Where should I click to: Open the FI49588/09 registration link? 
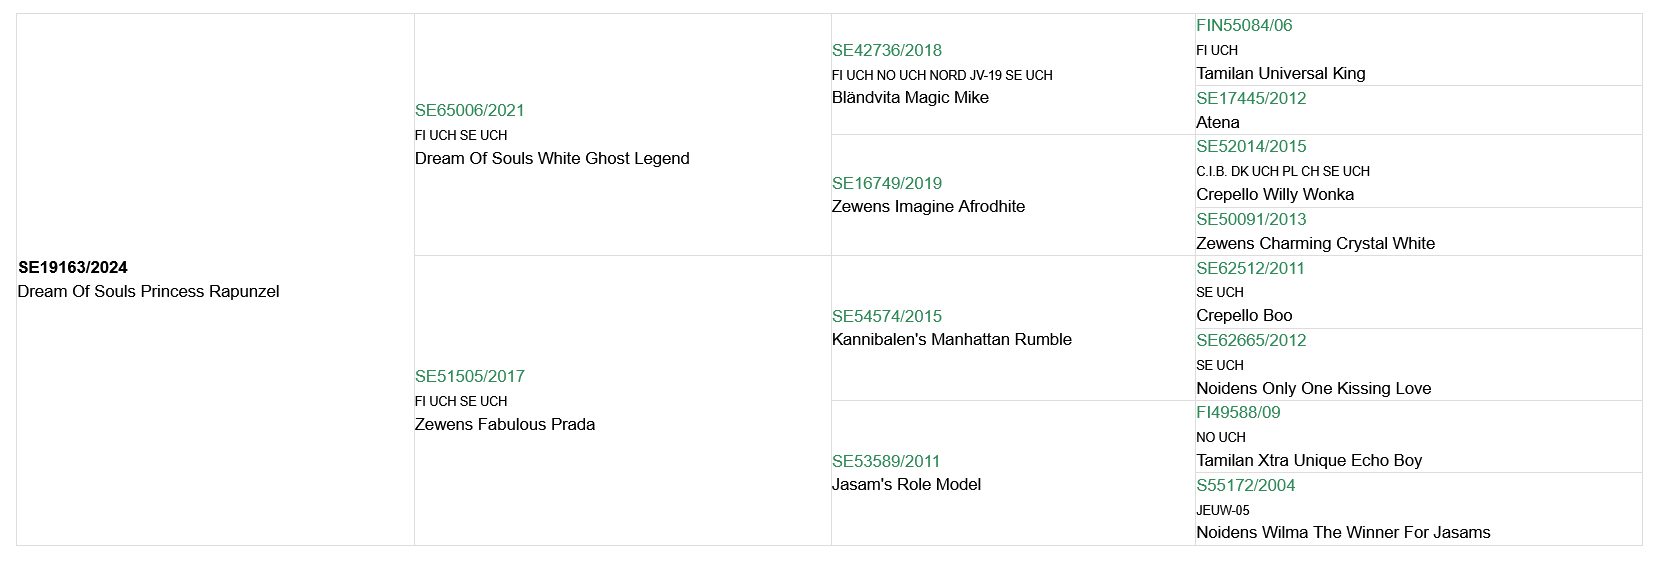point(1237,413)
